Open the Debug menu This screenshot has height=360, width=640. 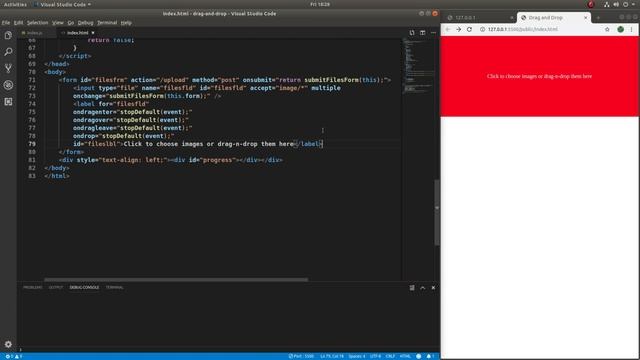(x=85, y=23)
